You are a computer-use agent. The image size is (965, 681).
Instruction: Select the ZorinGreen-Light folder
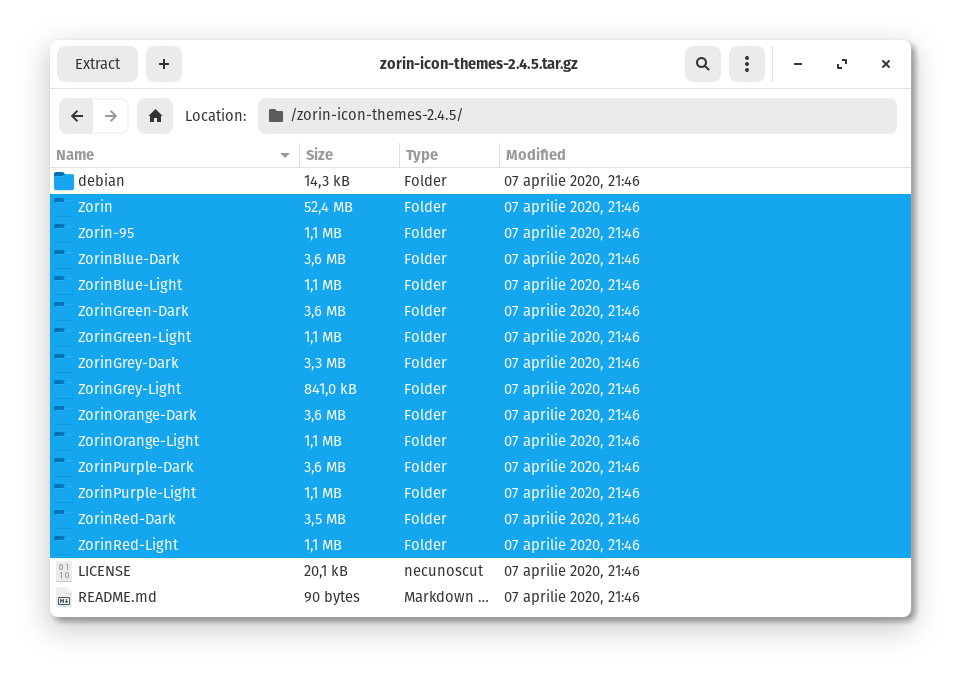tap(480, 337)
